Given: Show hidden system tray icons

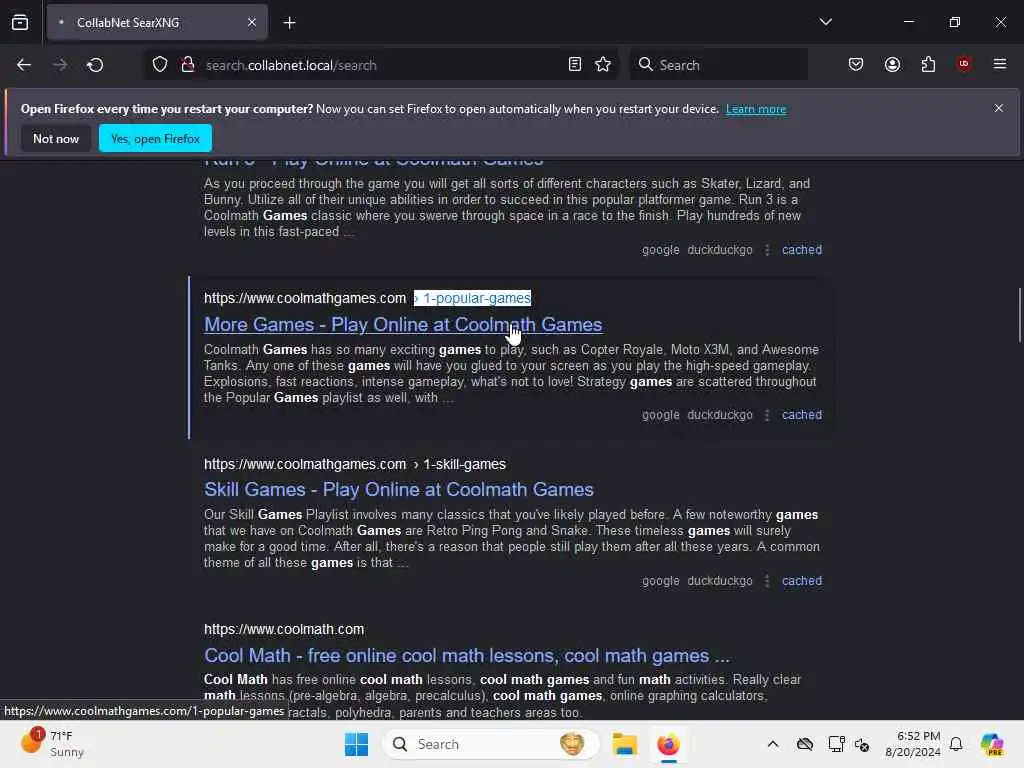Looking at the screenshot, I should coord(773,744).
